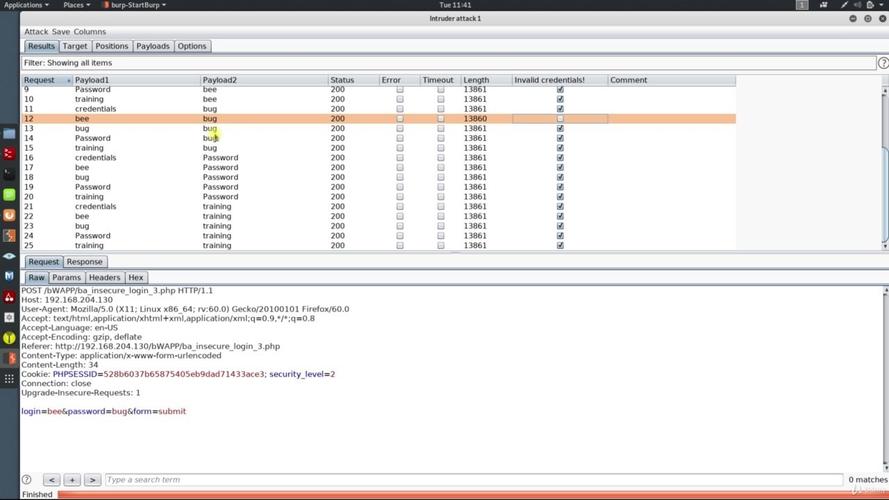Toggle Error checkbox for request 16
The image size is (889, 500).
click(x=400, y=158)
